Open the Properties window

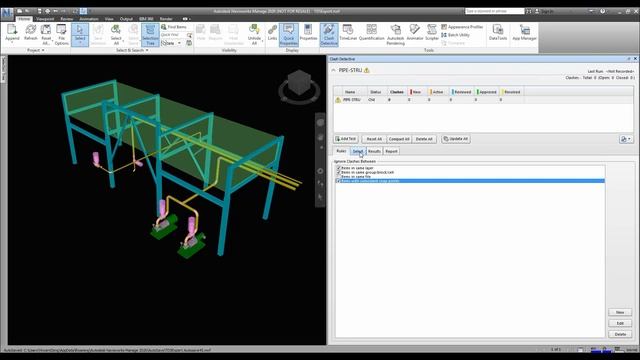point(308,32)
